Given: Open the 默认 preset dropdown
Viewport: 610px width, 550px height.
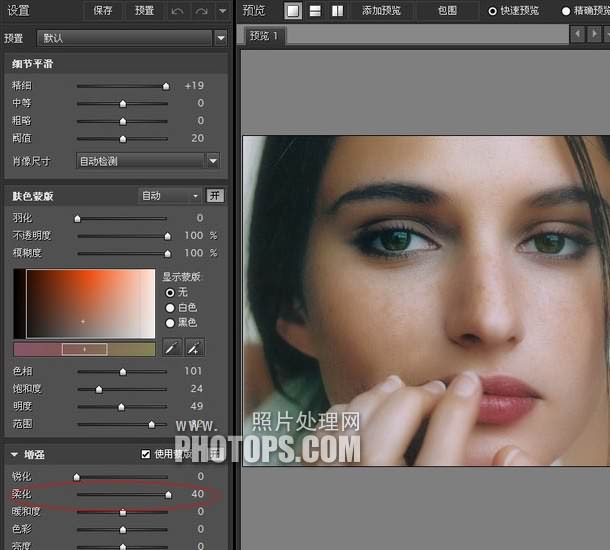Looking at the screenshot, I should pyautogui.click(x=131, y=38).
